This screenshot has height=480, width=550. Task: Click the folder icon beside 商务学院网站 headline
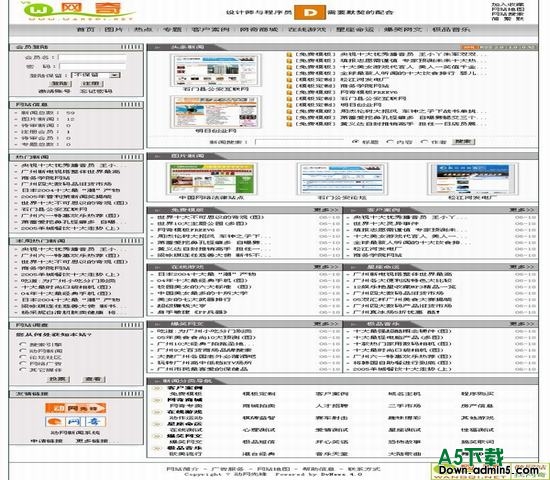point(289,86)
